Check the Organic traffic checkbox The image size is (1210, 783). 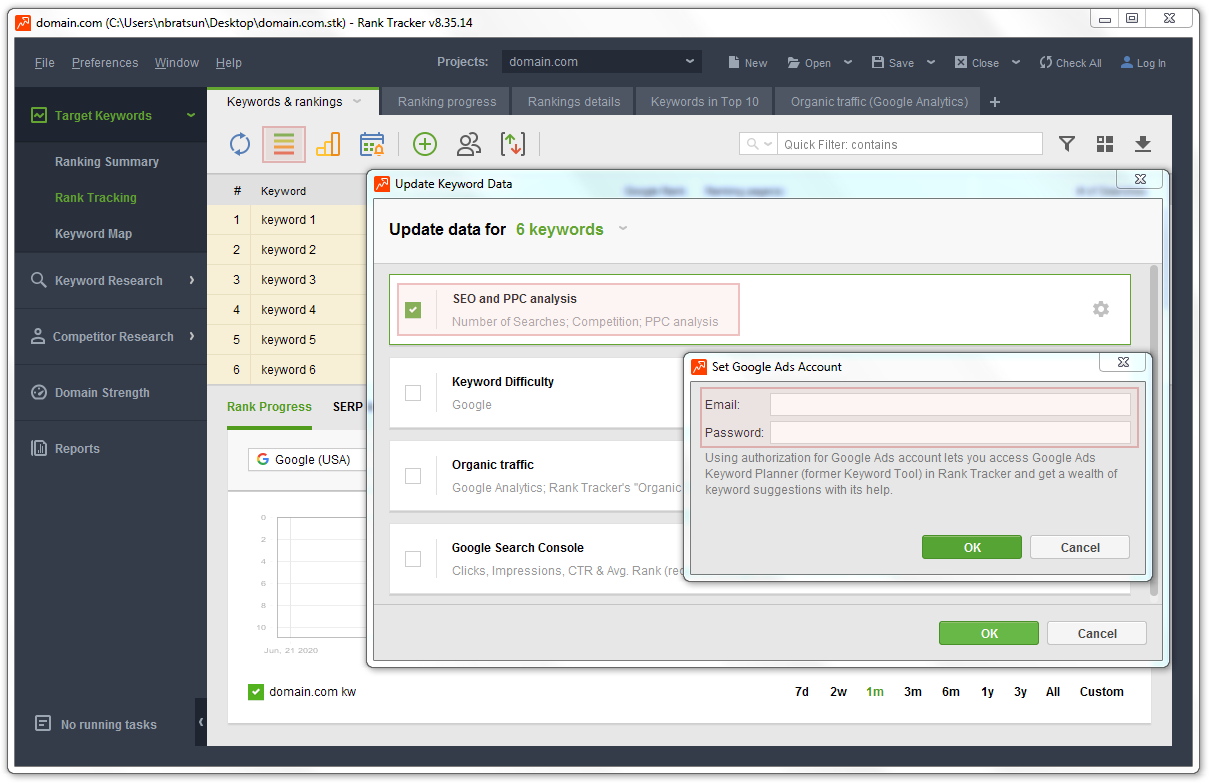coord(413,476)
